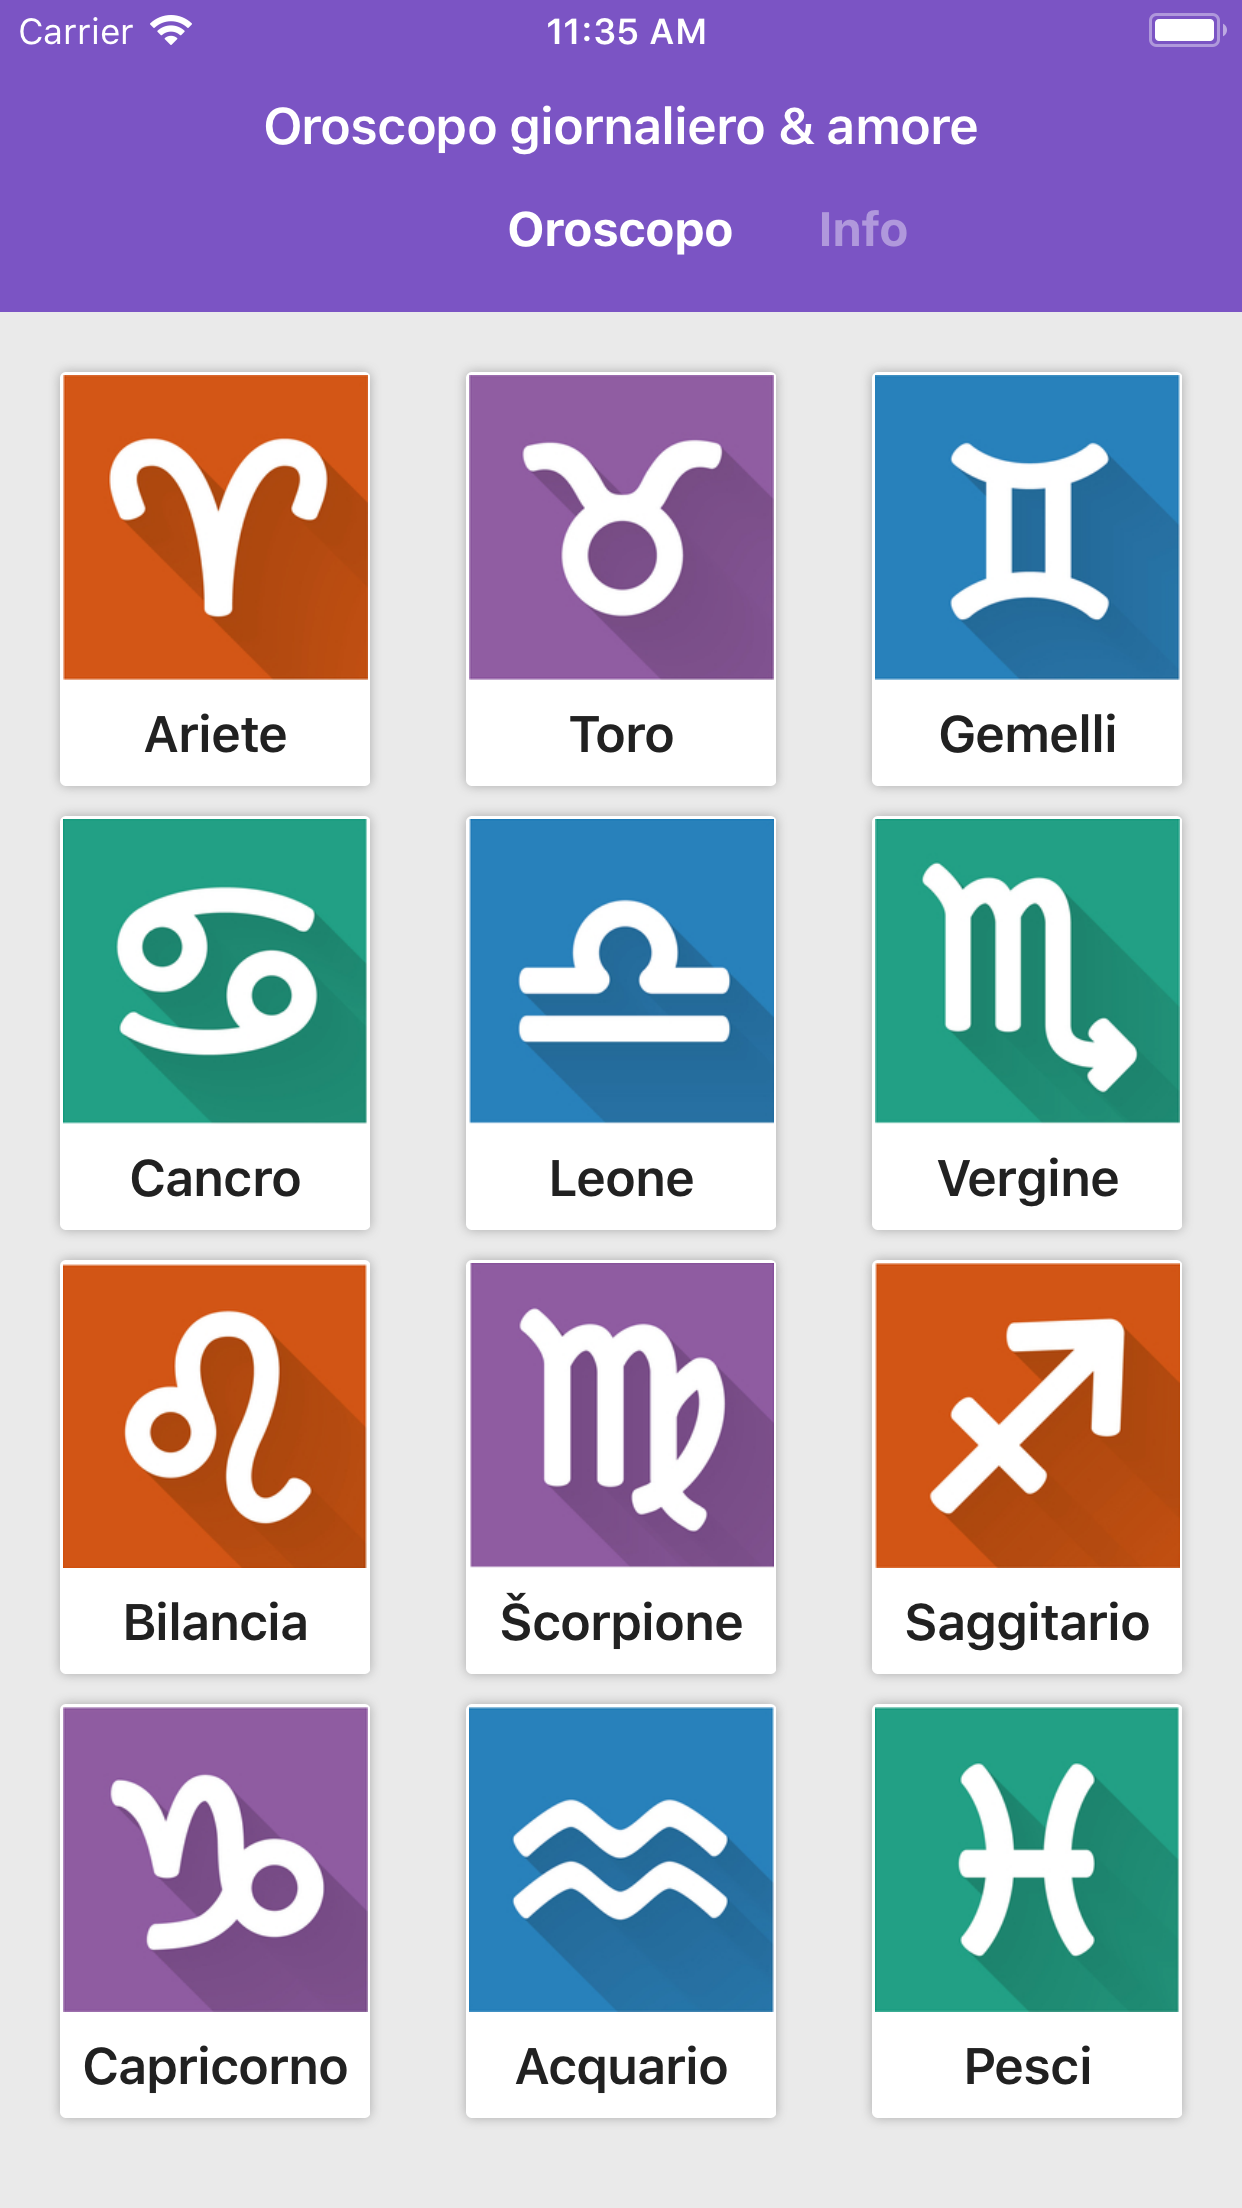
Task: Open the Pesci fish symbol icon
Action: tap(1027, 1859)
